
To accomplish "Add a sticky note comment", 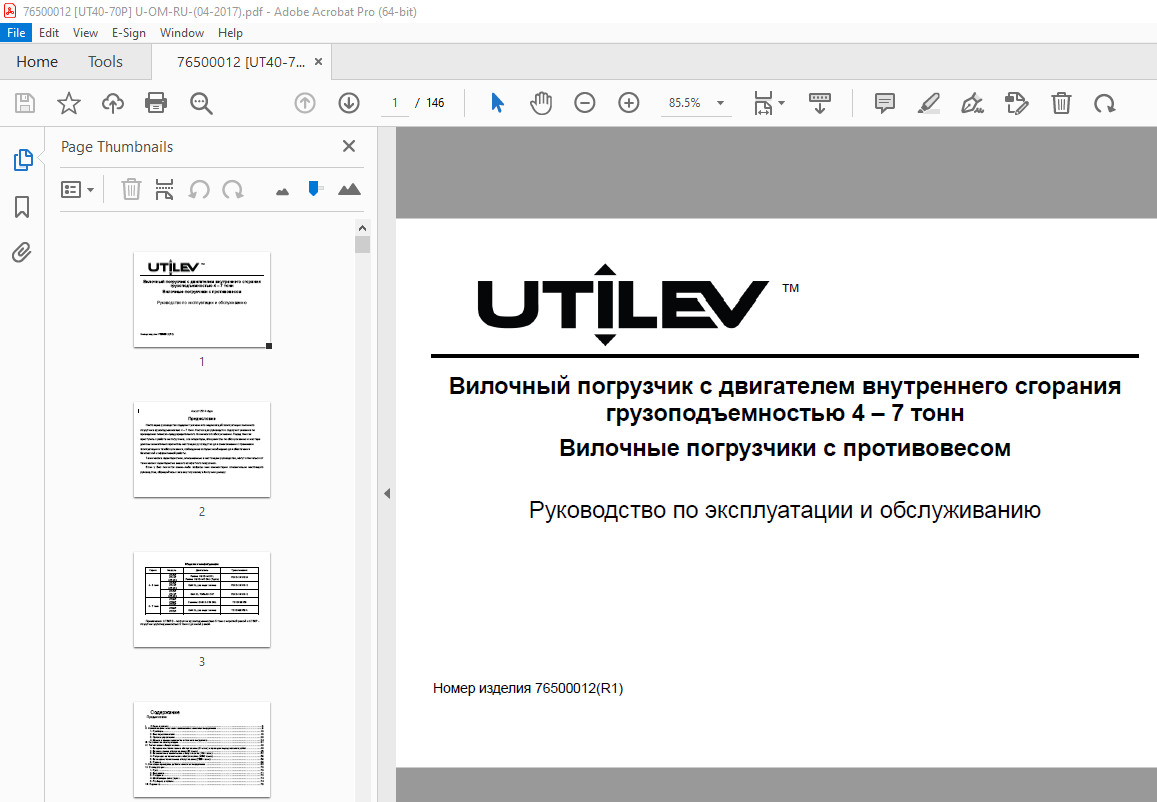I will tap(885, 103).
